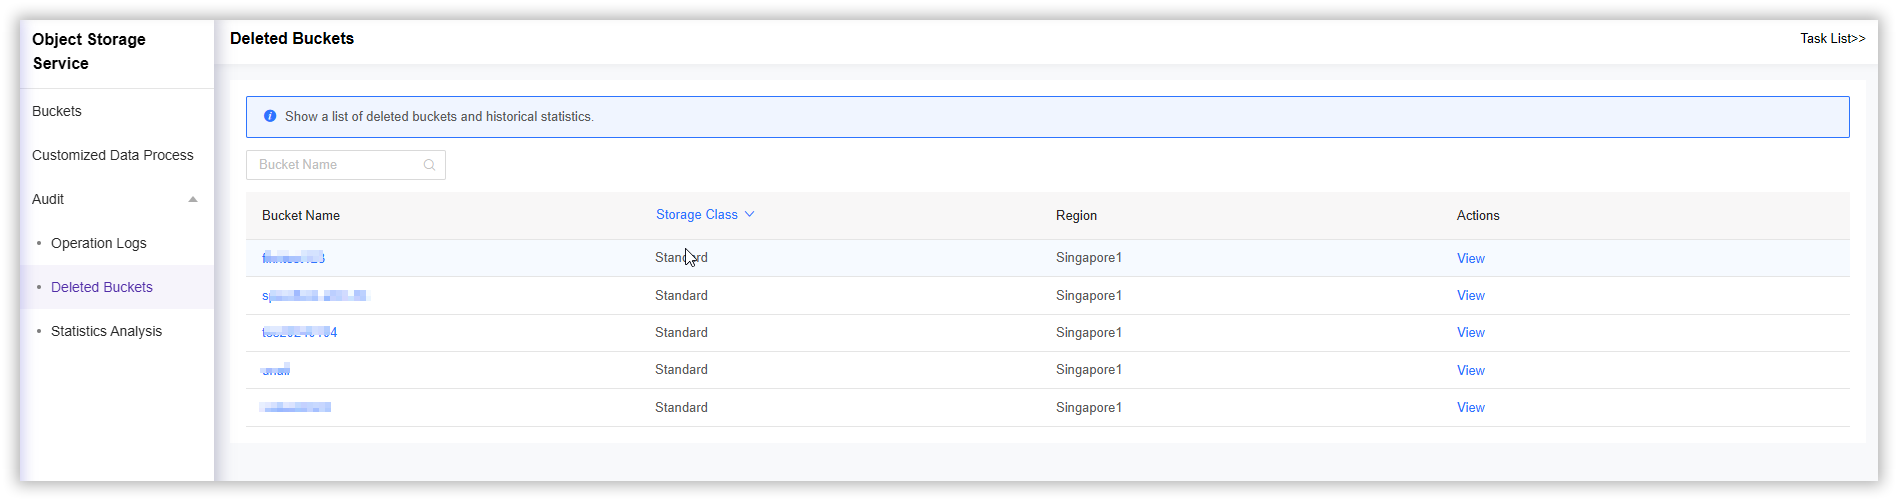The width and height of the screenshot is (1898, 501).
Task: Click the magnifier icon in the search box
Action: 429,165
